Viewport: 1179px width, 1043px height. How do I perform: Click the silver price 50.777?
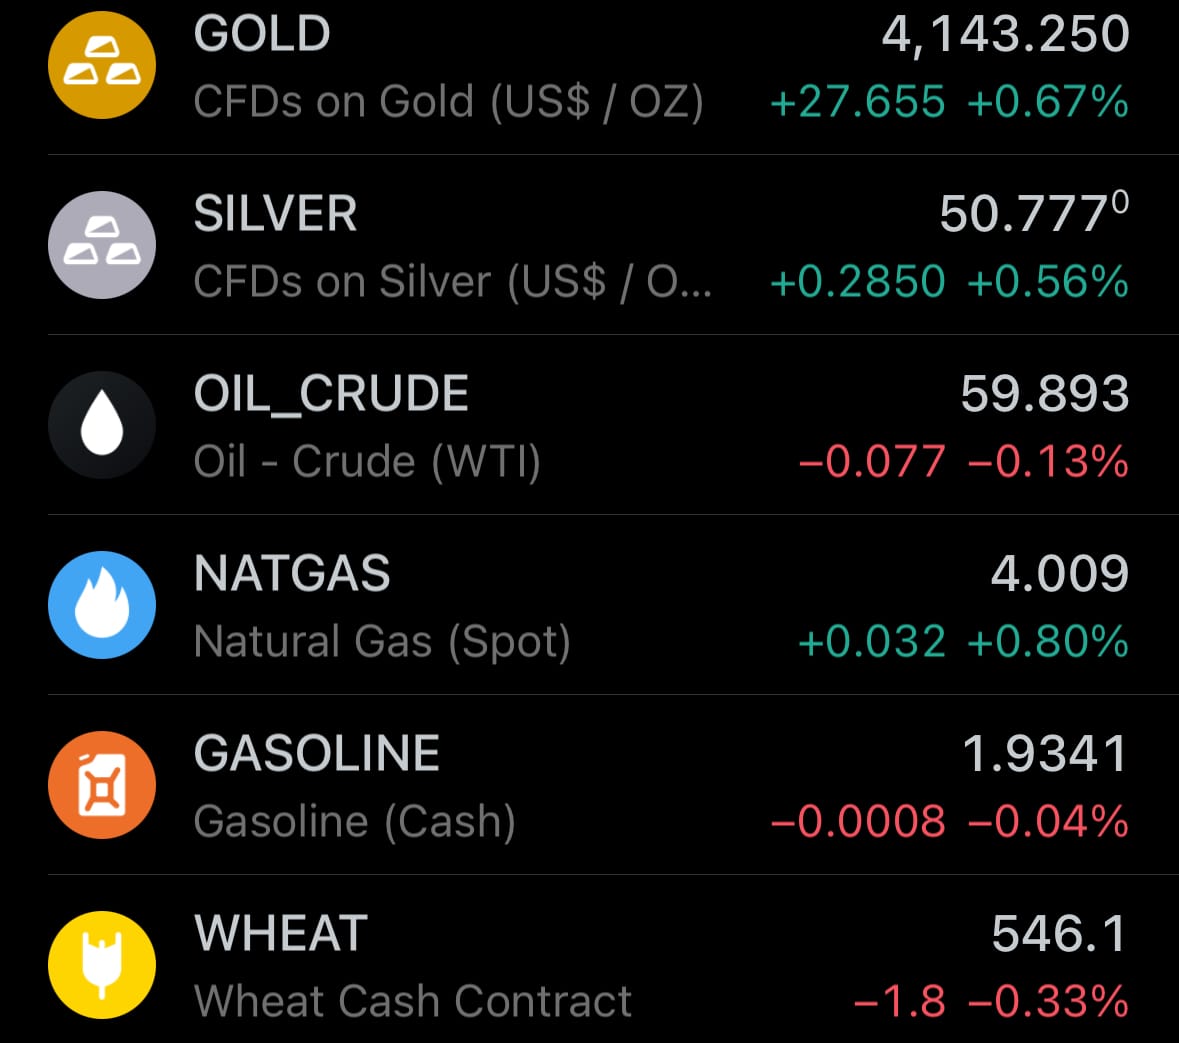[1033, 214]
